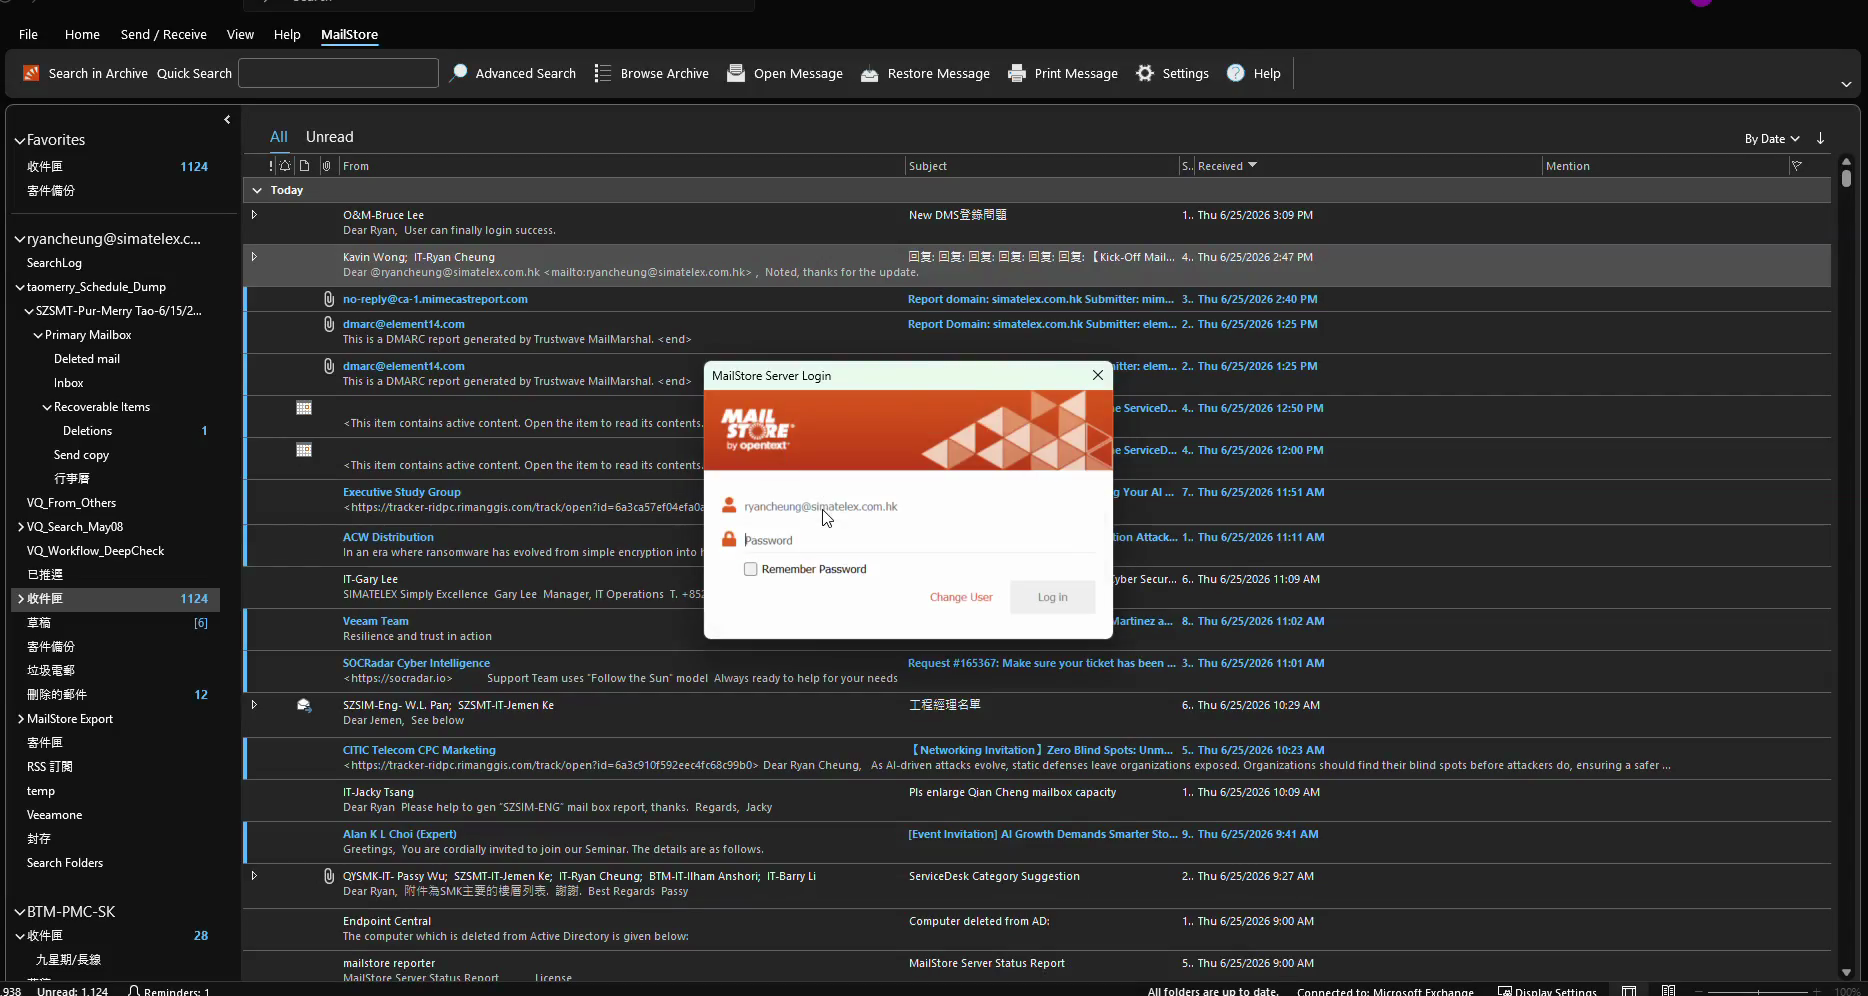Collapse the BTM-PMC-SK account

(x=19, y=912)
